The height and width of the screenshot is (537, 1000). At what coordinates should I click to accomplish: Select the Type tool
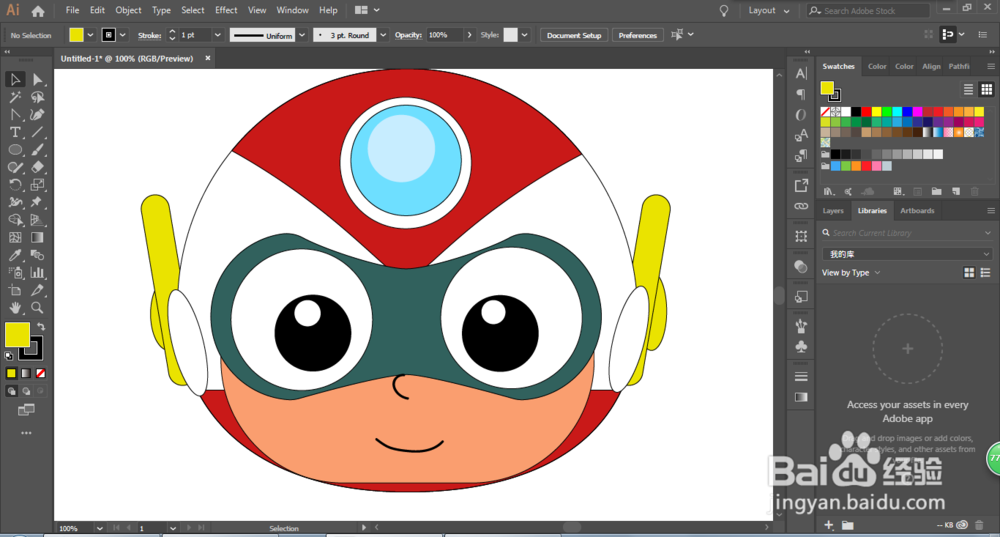(x=15, y=132)
